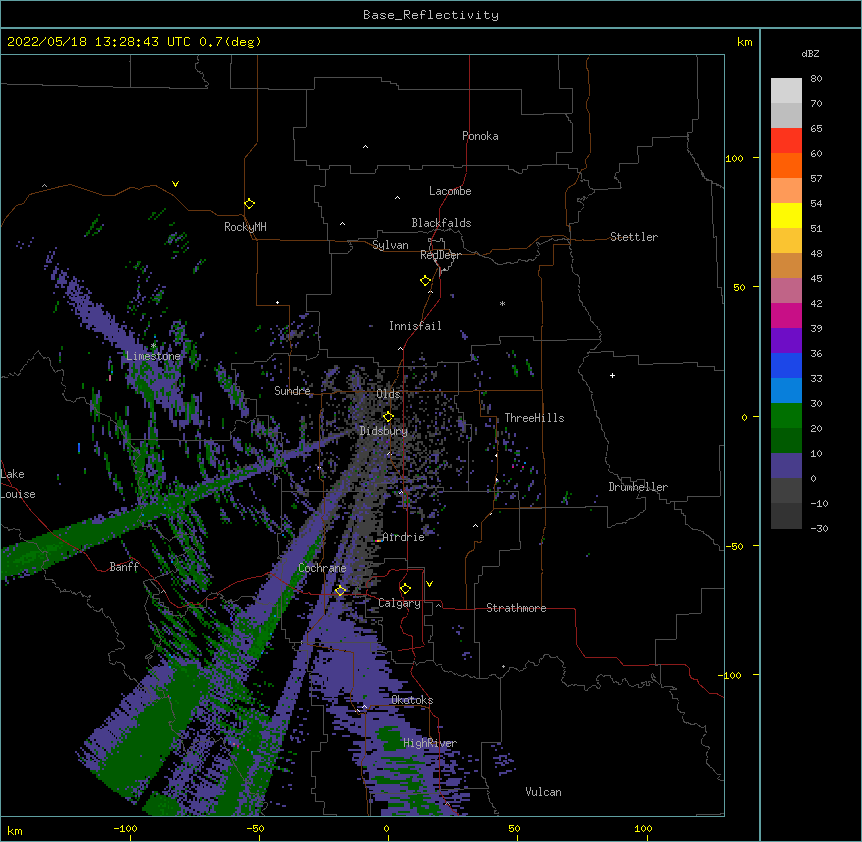
Task: Click the Banff town label
Action: (x=124, y=567)
